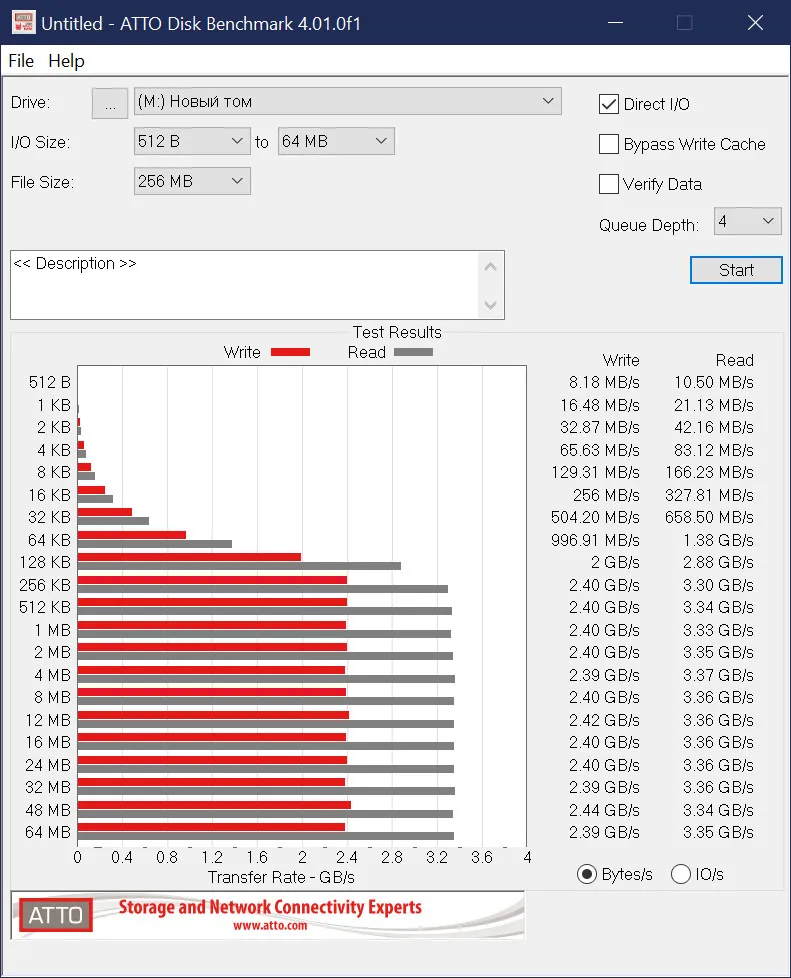Click the drive browse ellipsis button
Screen dimensions: 791x978
click(x=110, y=103)
